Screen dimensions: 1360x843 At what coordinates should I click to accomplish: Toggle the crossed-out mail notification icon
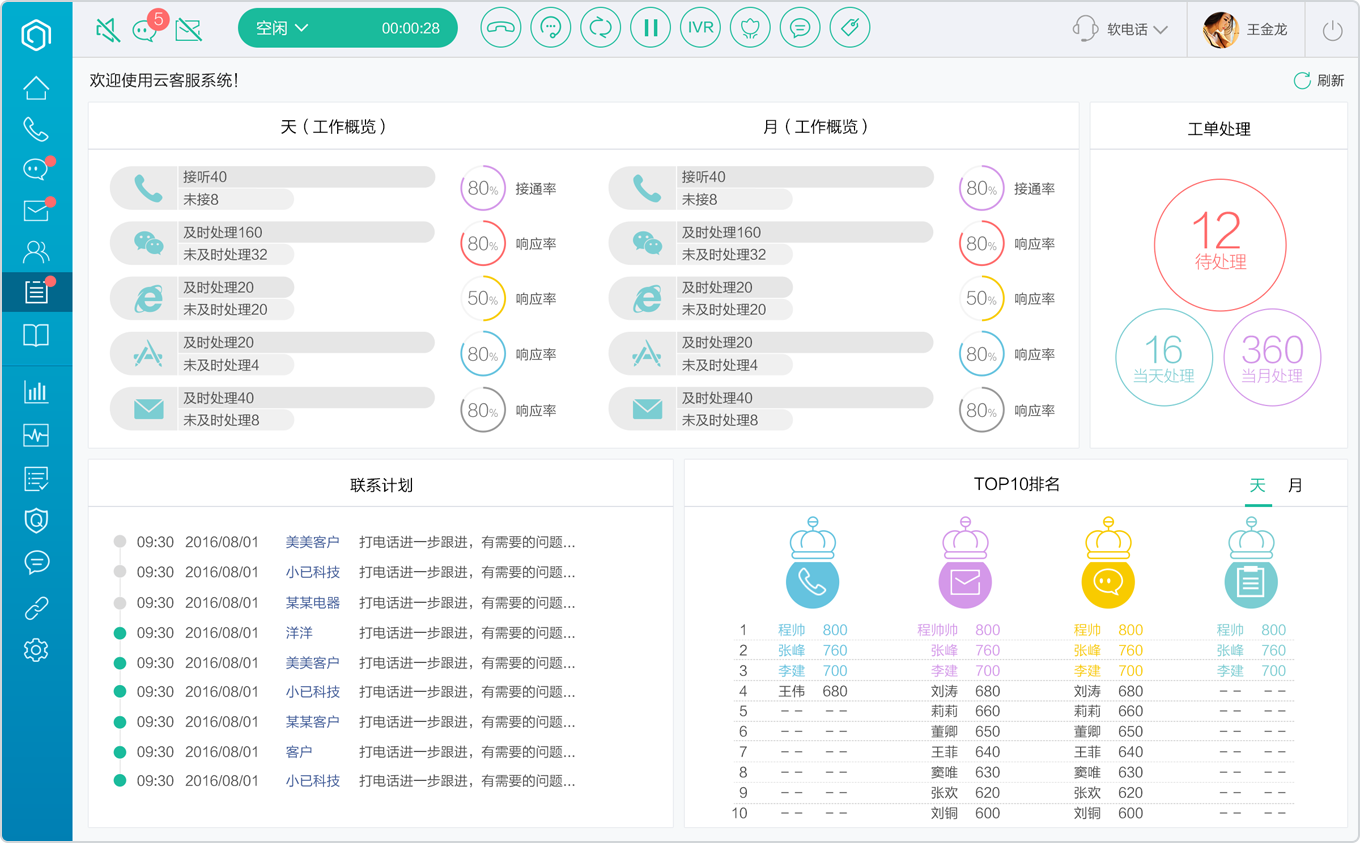tap(189, 30)
